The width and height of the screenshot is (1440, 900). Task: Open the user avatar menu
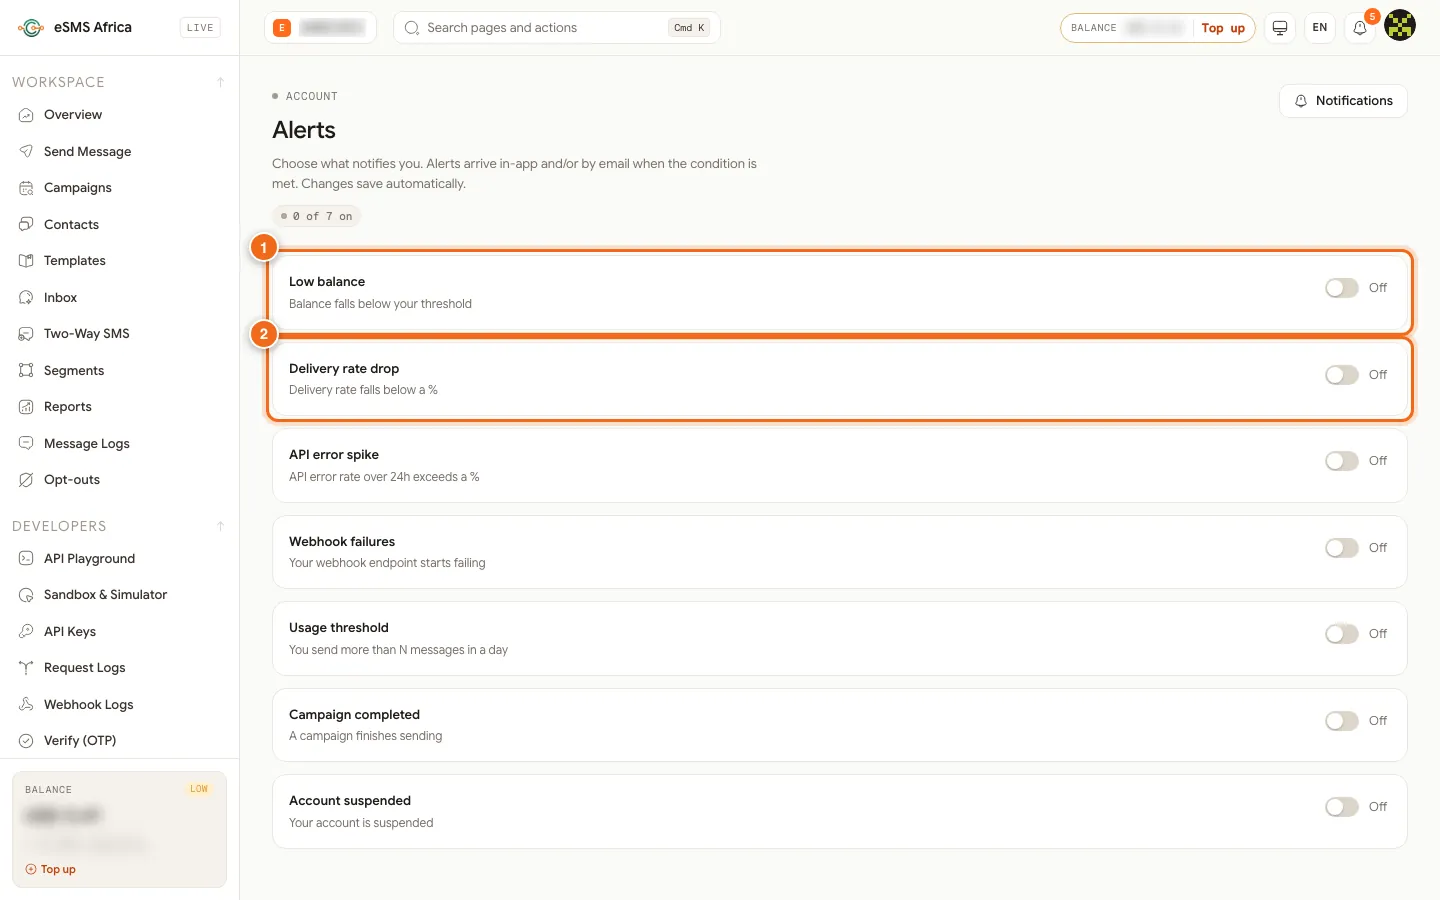pos(1400,26)
